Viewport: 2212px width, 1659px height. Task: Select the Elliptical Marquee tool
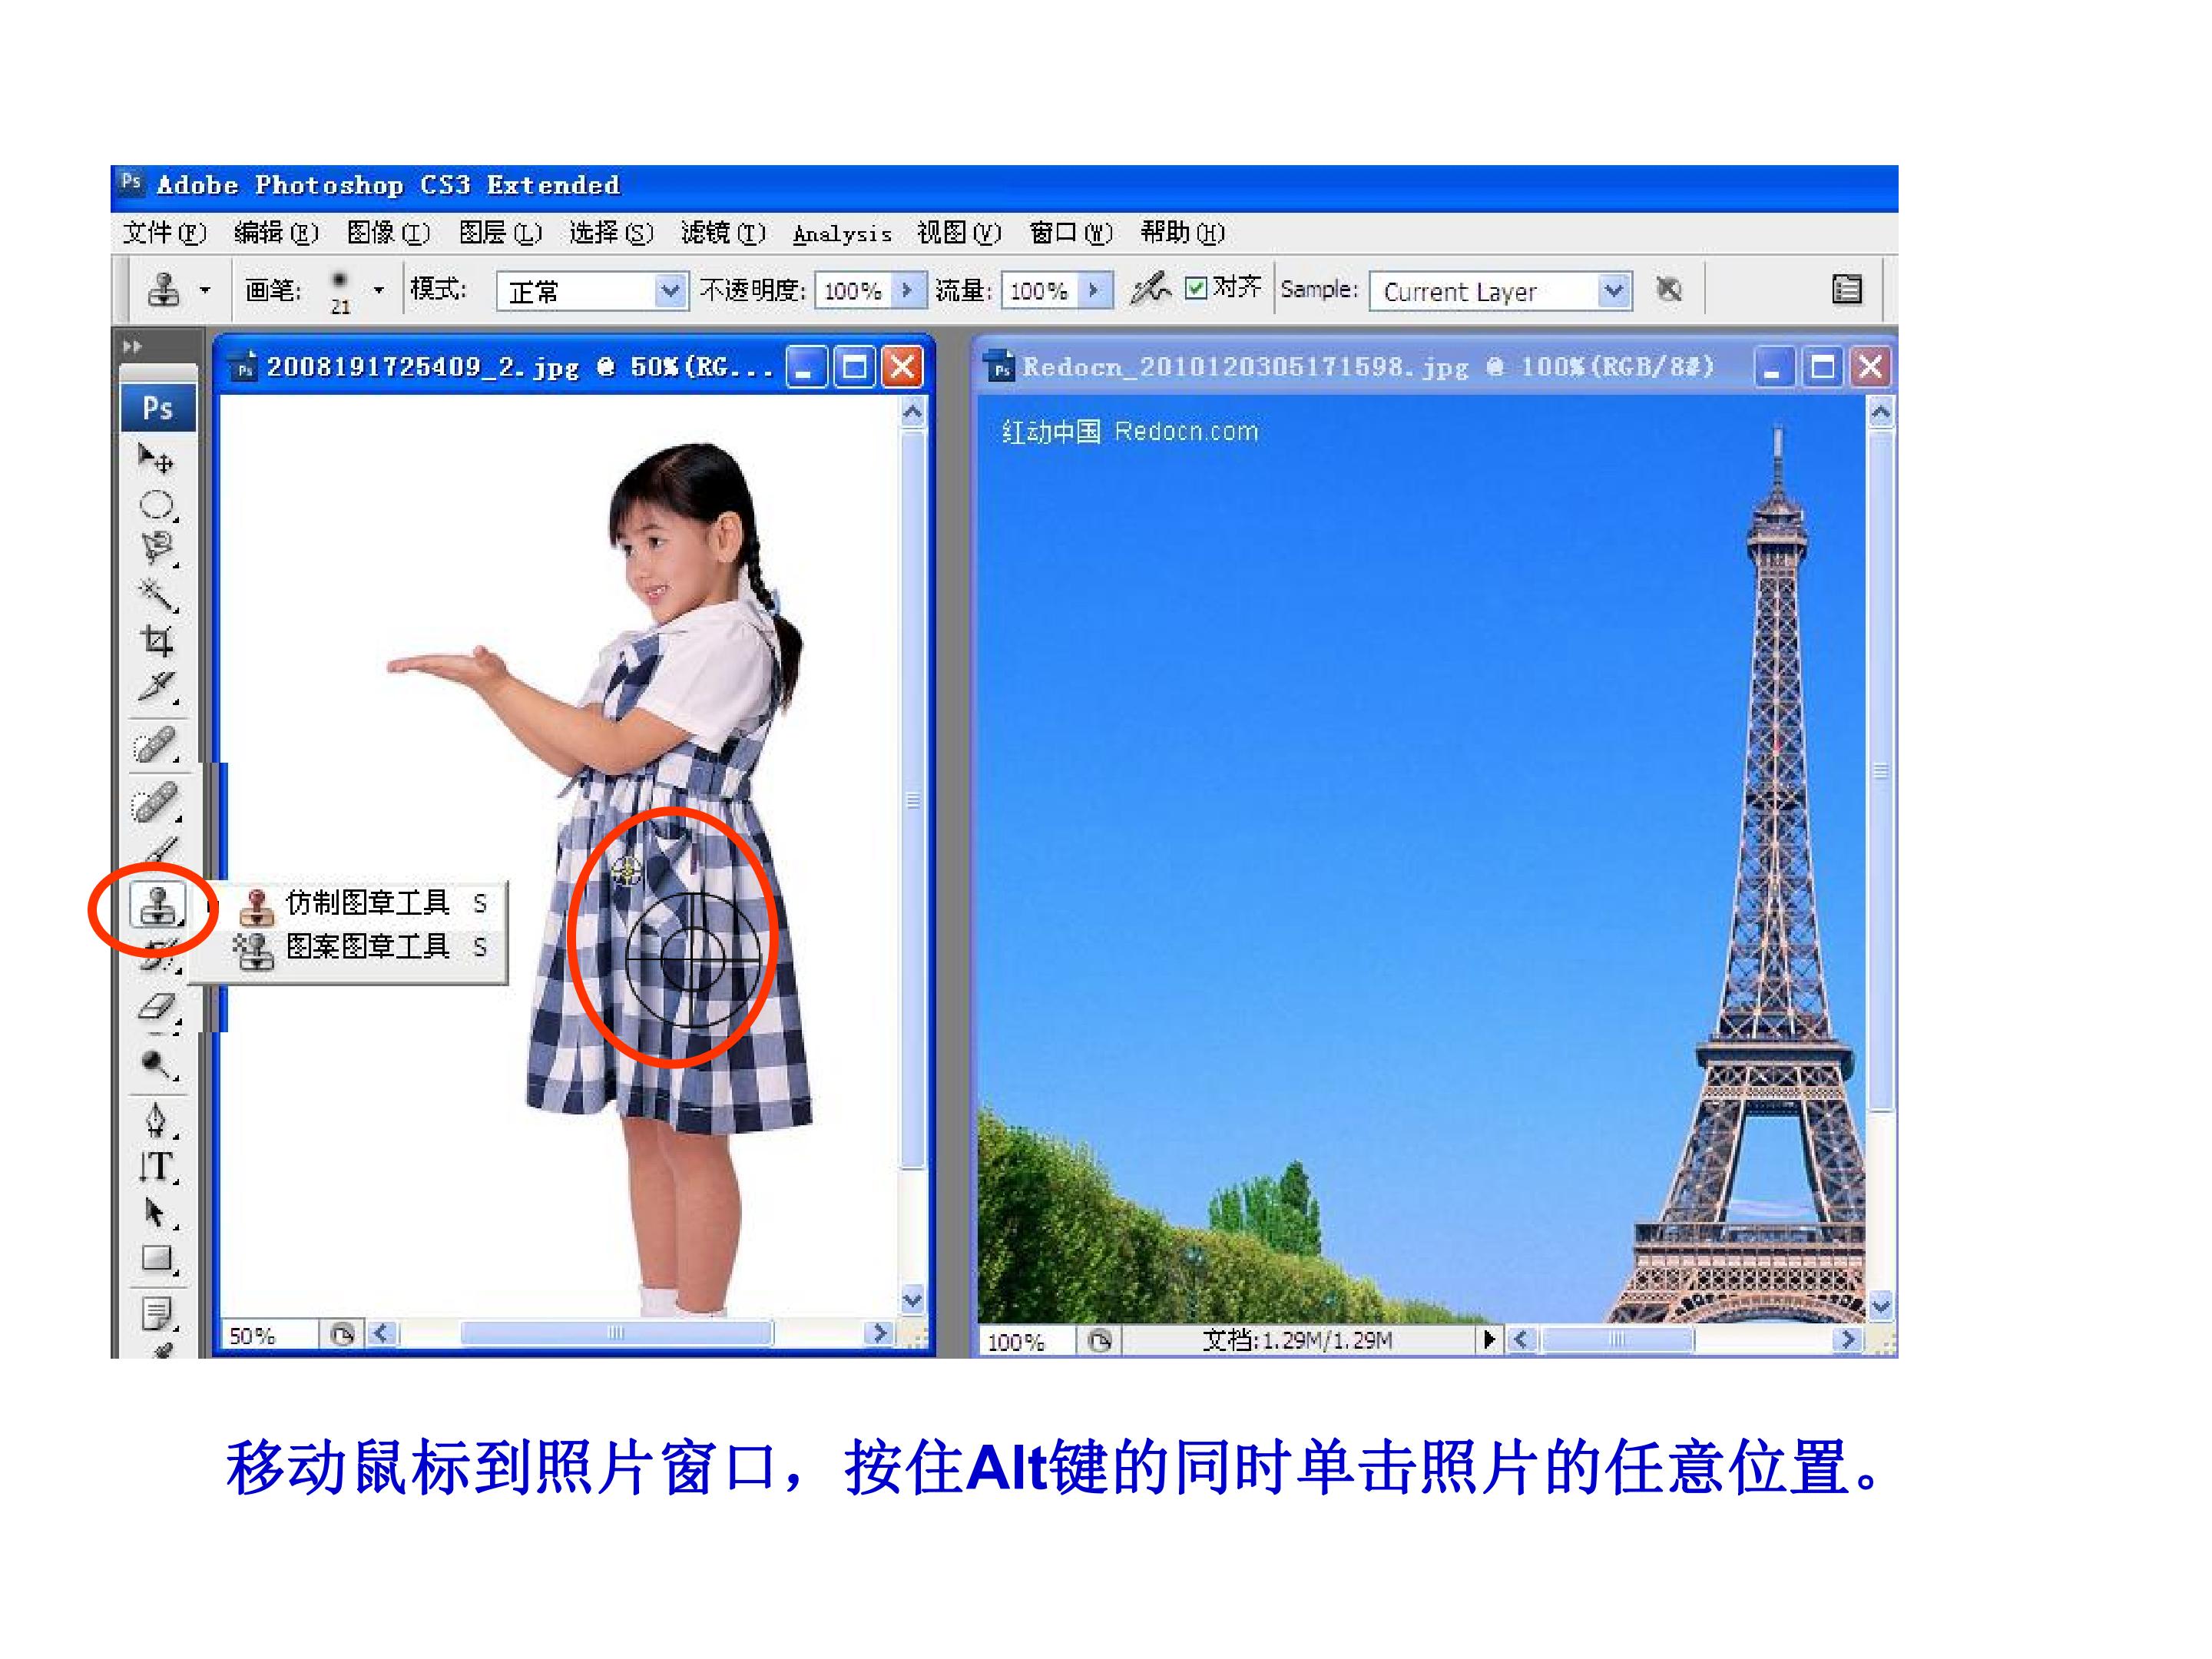pyautogui.click(x=156, y=505)
